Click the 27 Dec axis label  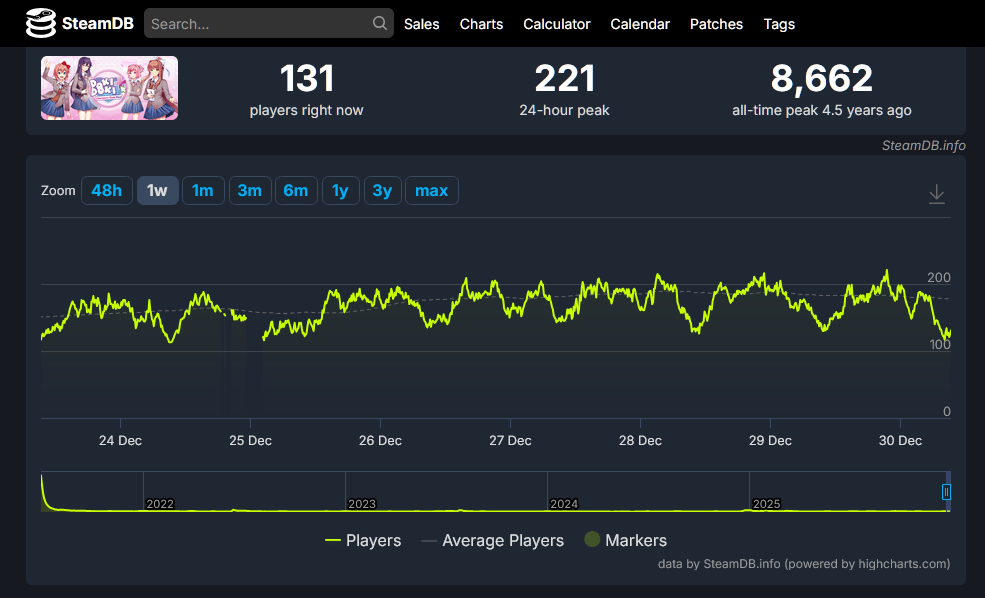(x=510, y=440)
